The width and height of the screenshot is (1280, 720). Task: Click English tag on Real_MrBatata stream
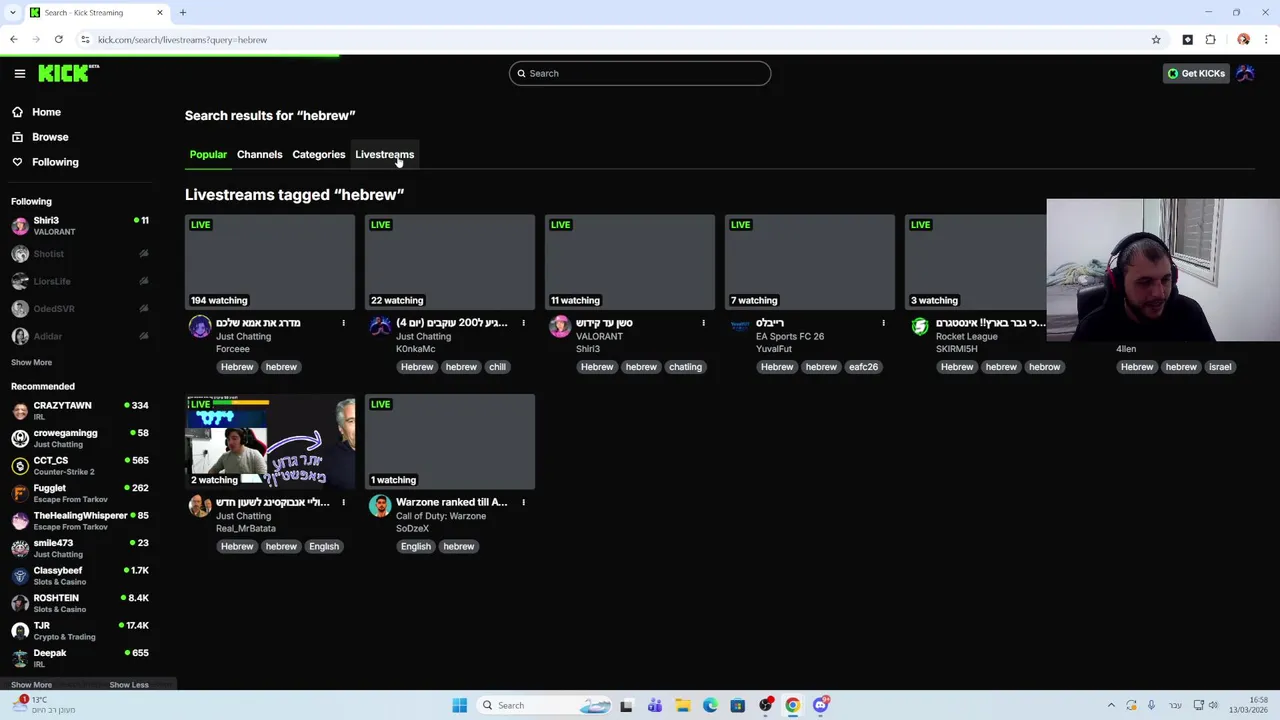tap(323, 547)
